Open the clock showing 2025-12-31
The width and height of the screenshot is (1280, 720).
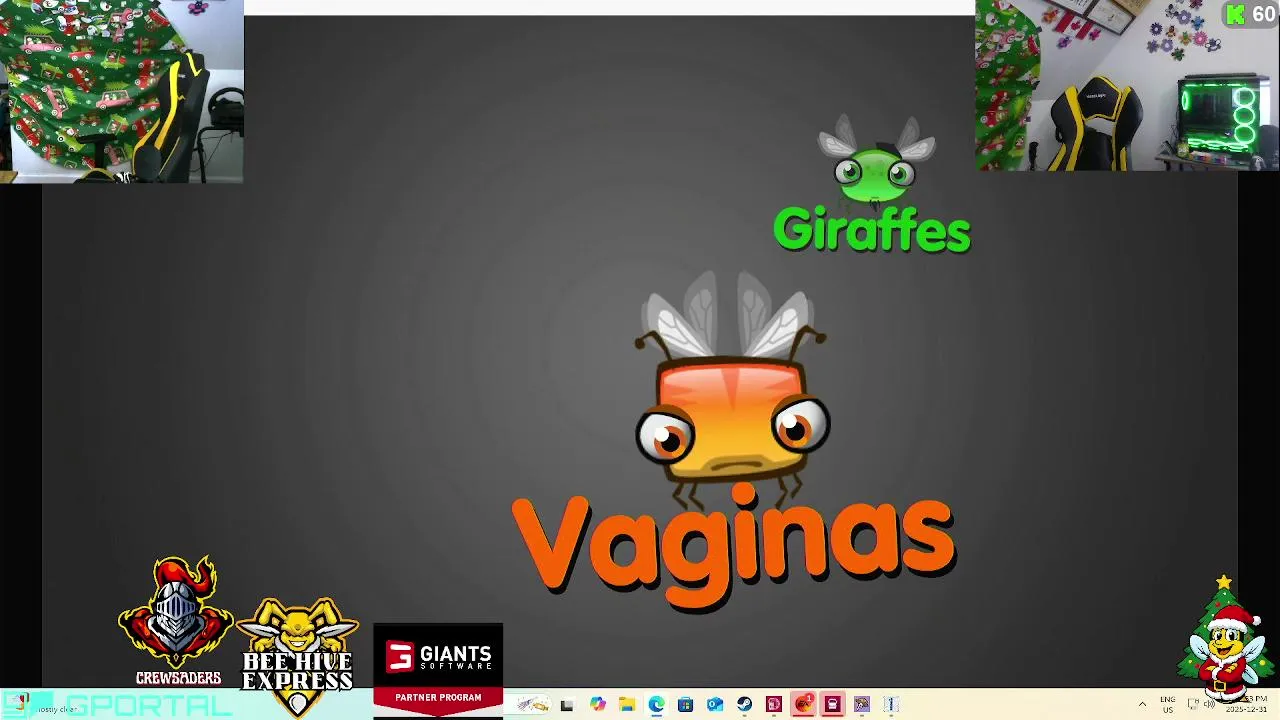[1246, 704]
